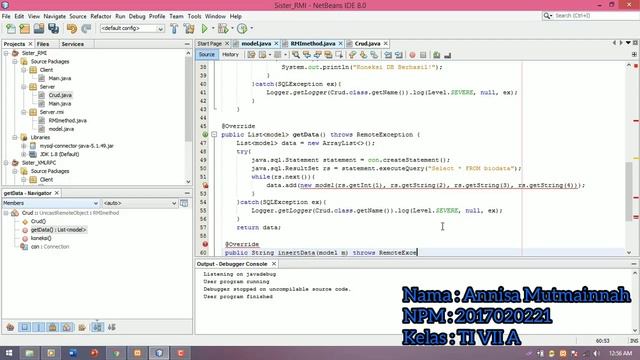Switch to the RMImethod.java tab
This screenshot has width=640, height=360.
[x=313, y=44]
